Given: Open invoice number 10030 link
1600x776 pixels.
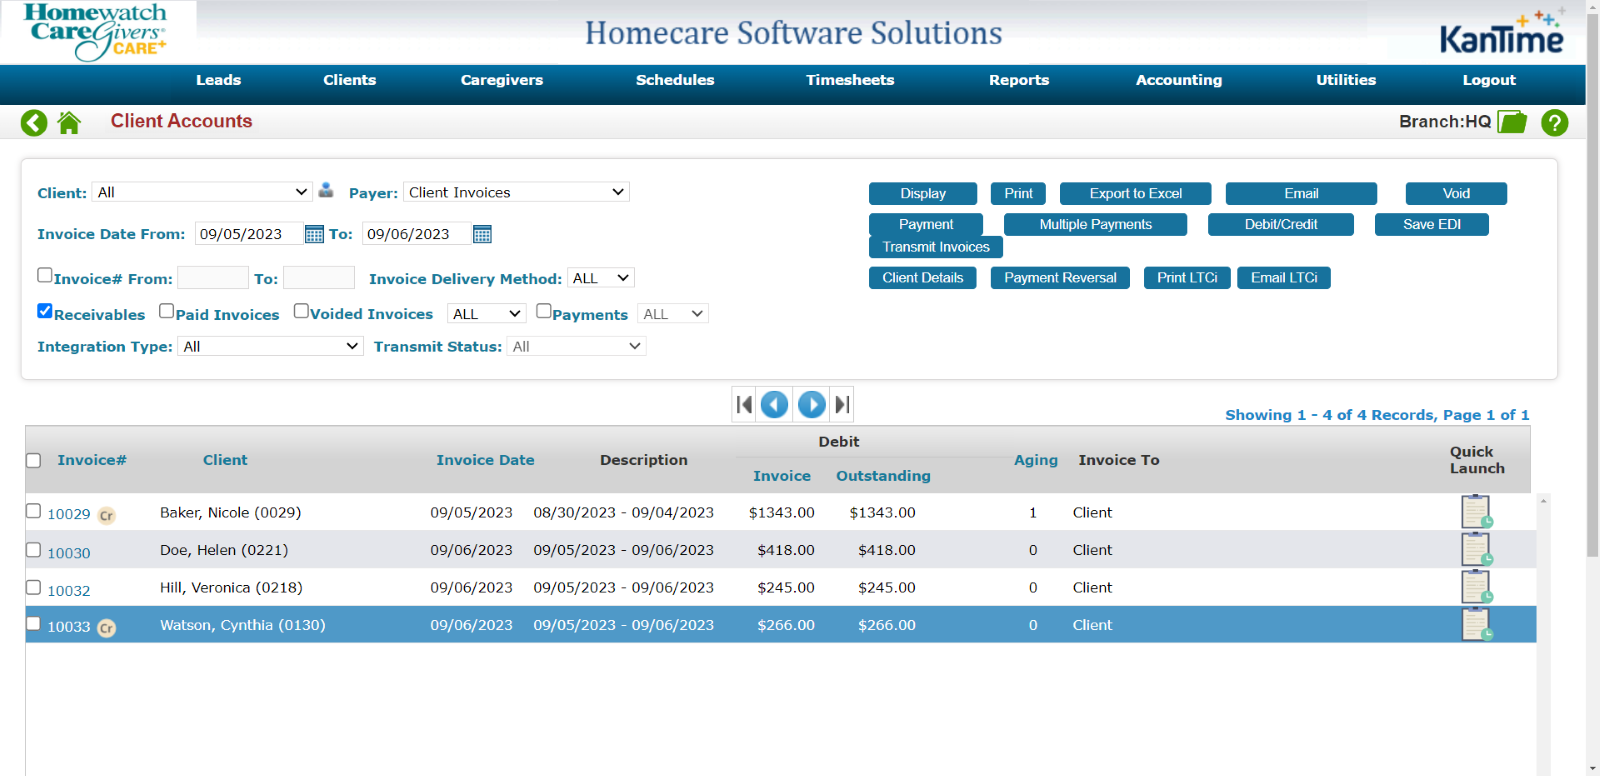Looking at the screenshot, I should point(69,553).
